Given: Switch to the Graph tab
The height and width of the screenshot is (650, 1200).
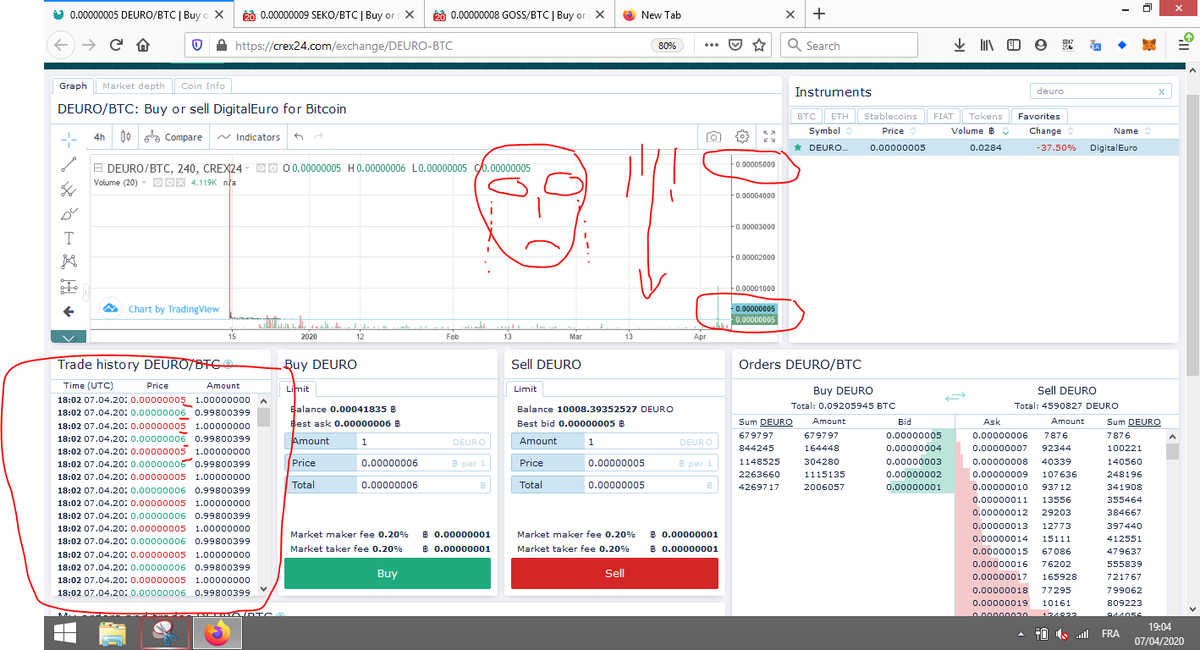Looking at the screenshot, I should point(73,86).
